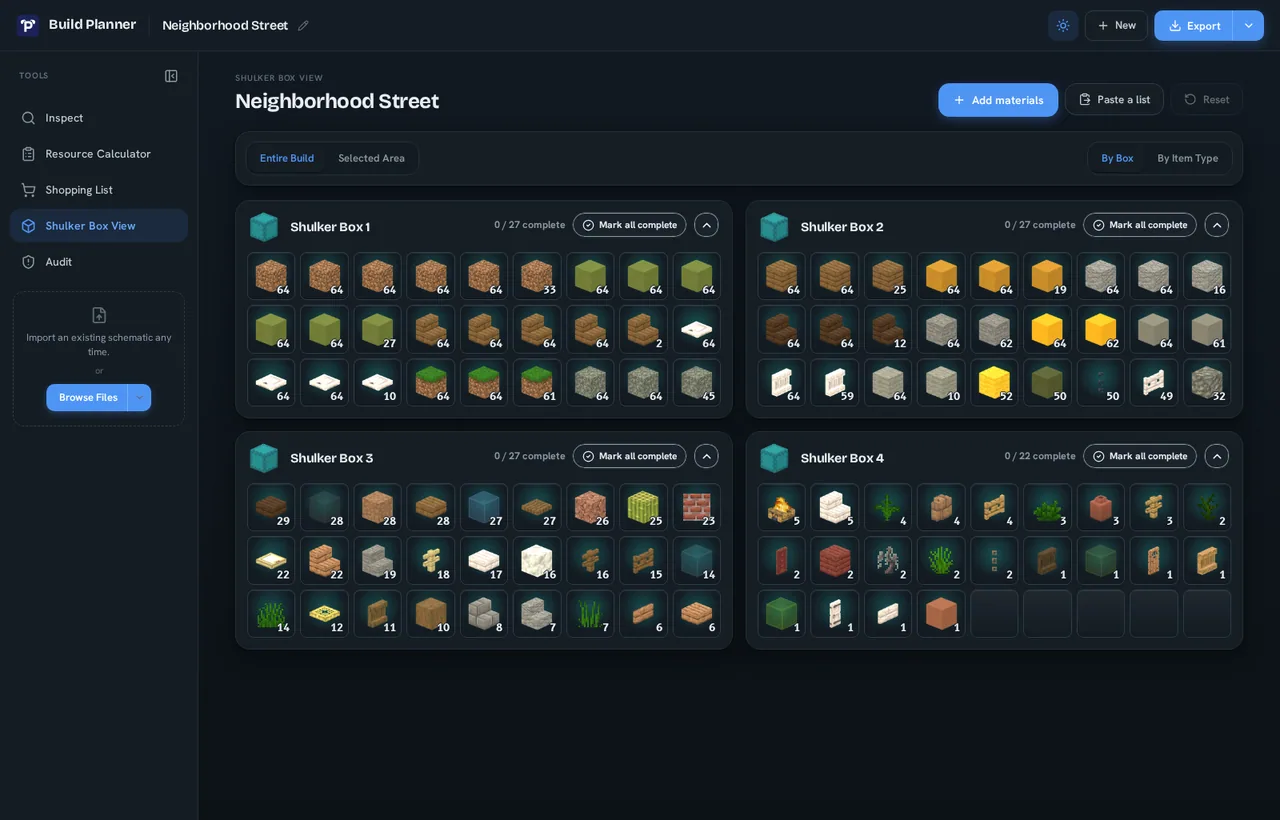Click the Shulker Box 4 cyan box icon
Screen dimensions: 1280x820
click(x=774, y=458)
